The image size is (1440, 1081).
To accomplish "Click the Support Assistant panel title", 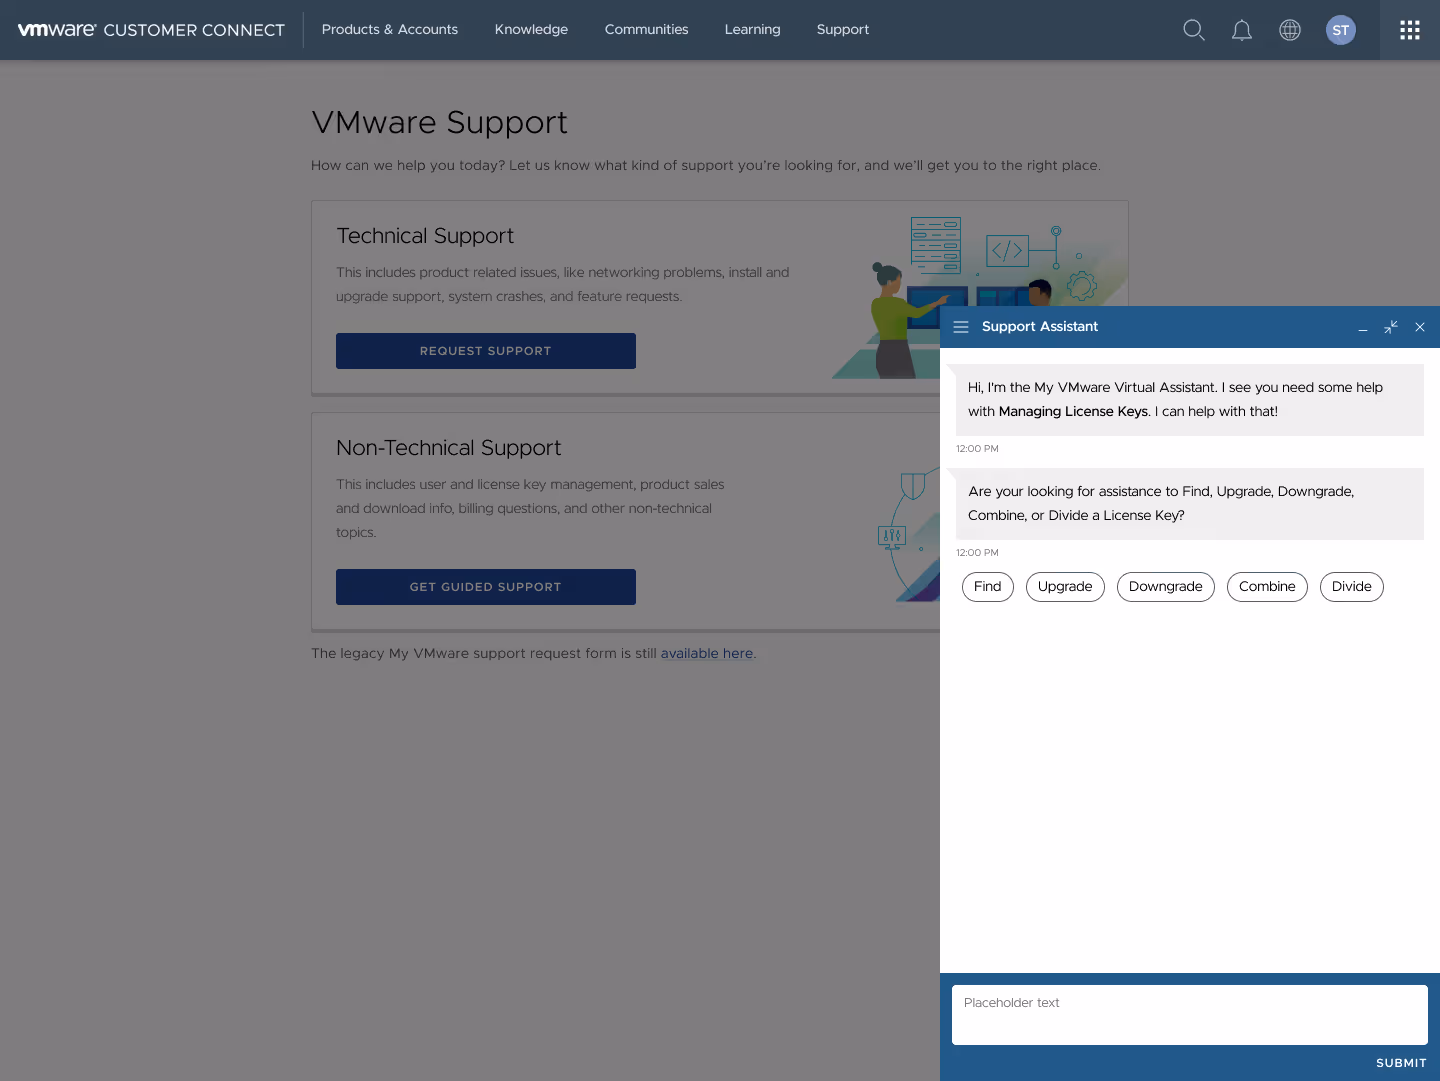I will coord(1040,327).
